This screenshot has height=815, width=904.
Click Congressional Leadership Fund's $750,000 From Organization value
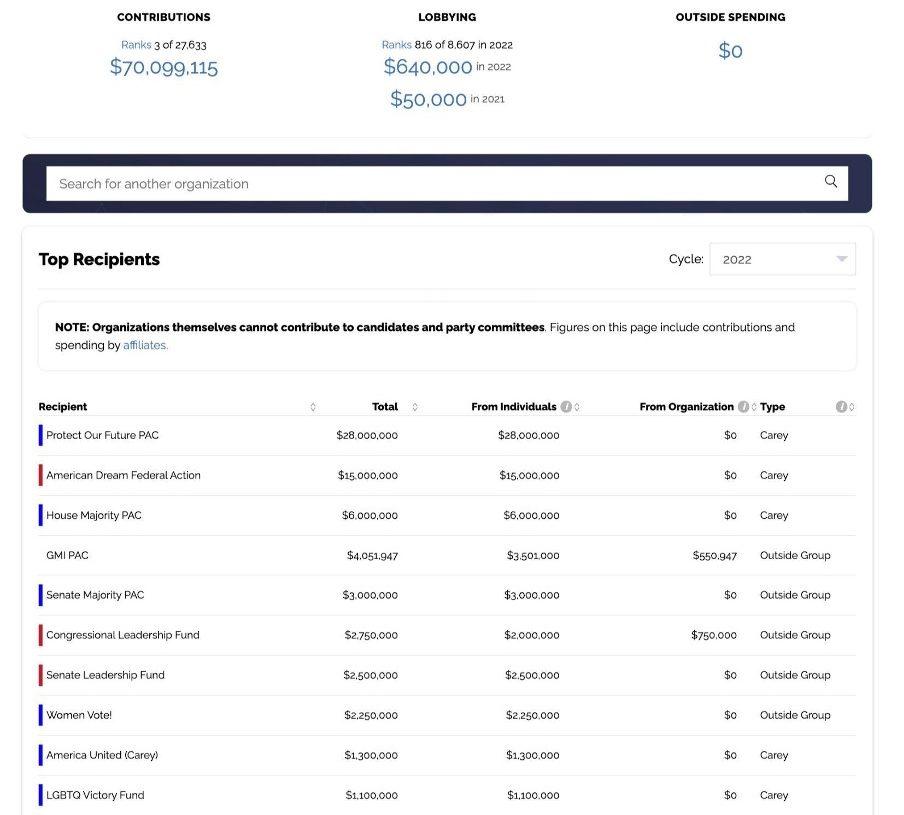pos(714,635)
